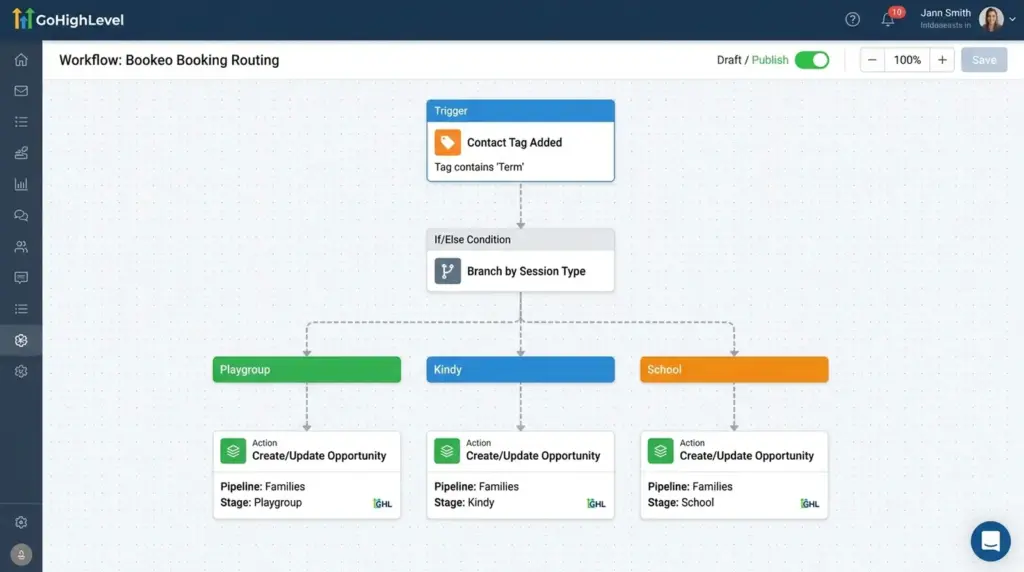Click the branch icon in If/Else node
The width and height of the screenshot is (1024, 572).
(x=447, y=271)
